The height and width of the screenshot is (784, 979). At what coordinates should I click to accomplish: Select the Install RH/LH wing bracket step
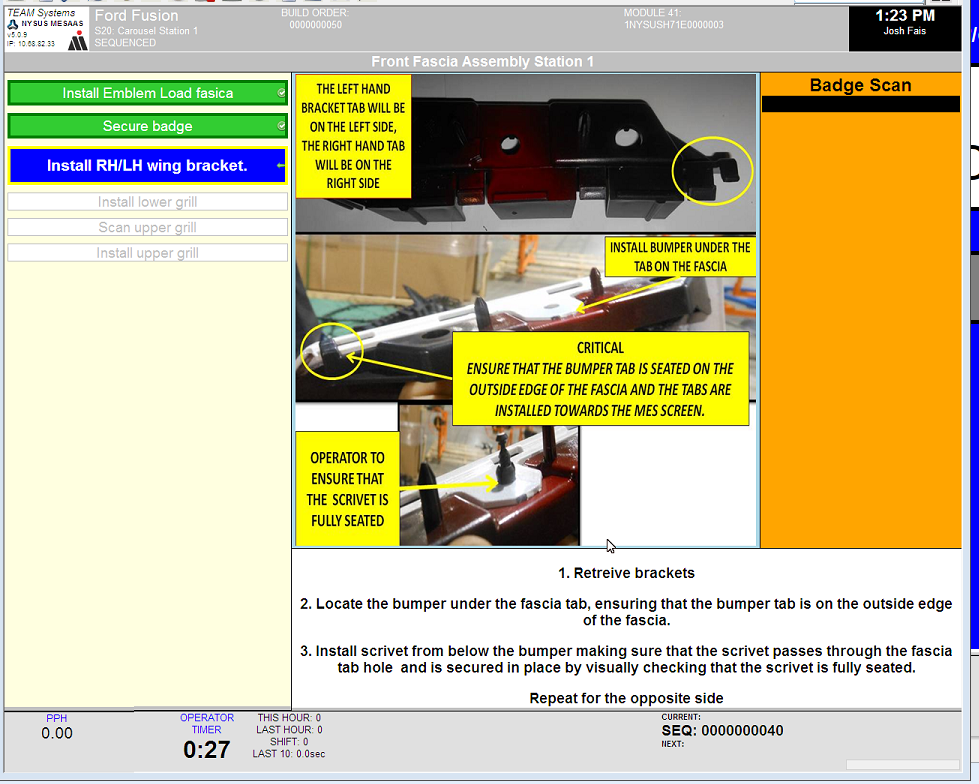(146, 166)
